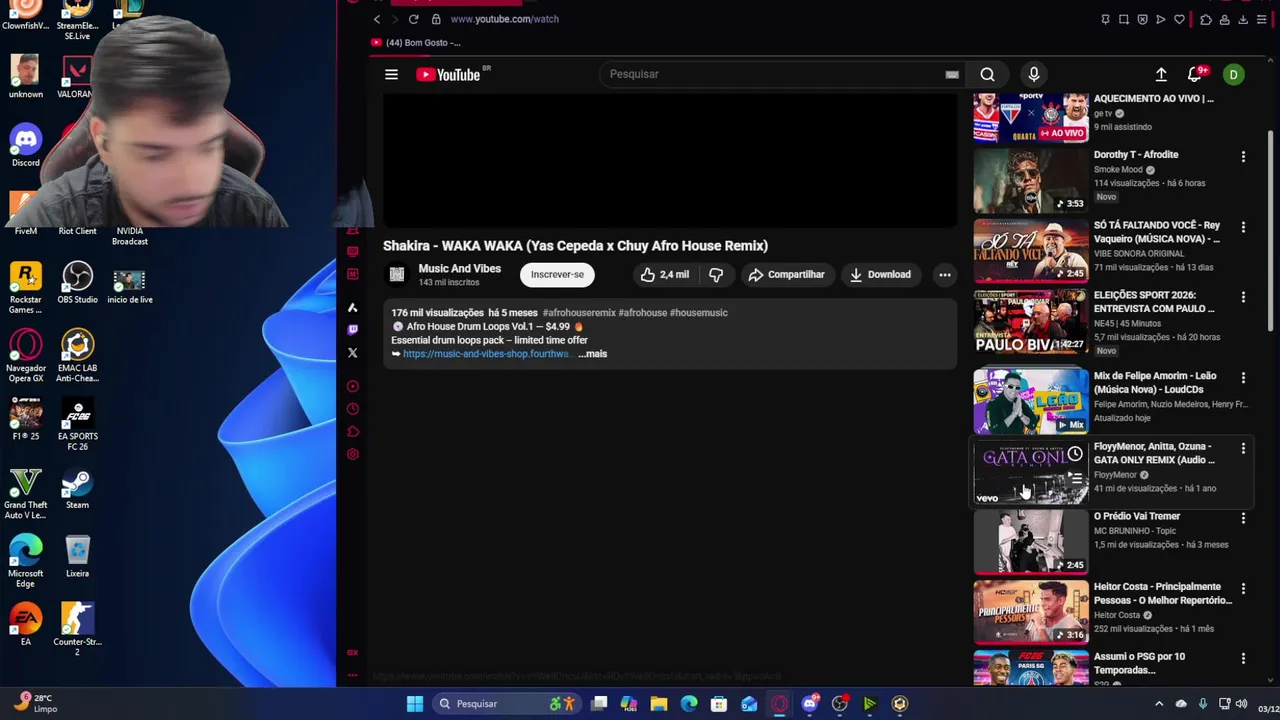Open options for 'Assumi o PSG' video

[1243, 659]
